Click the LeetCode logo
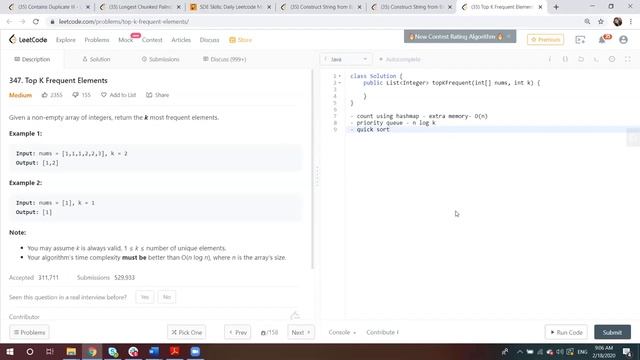The width and height of the screenshot is (640, 360). tap(28, 40)
